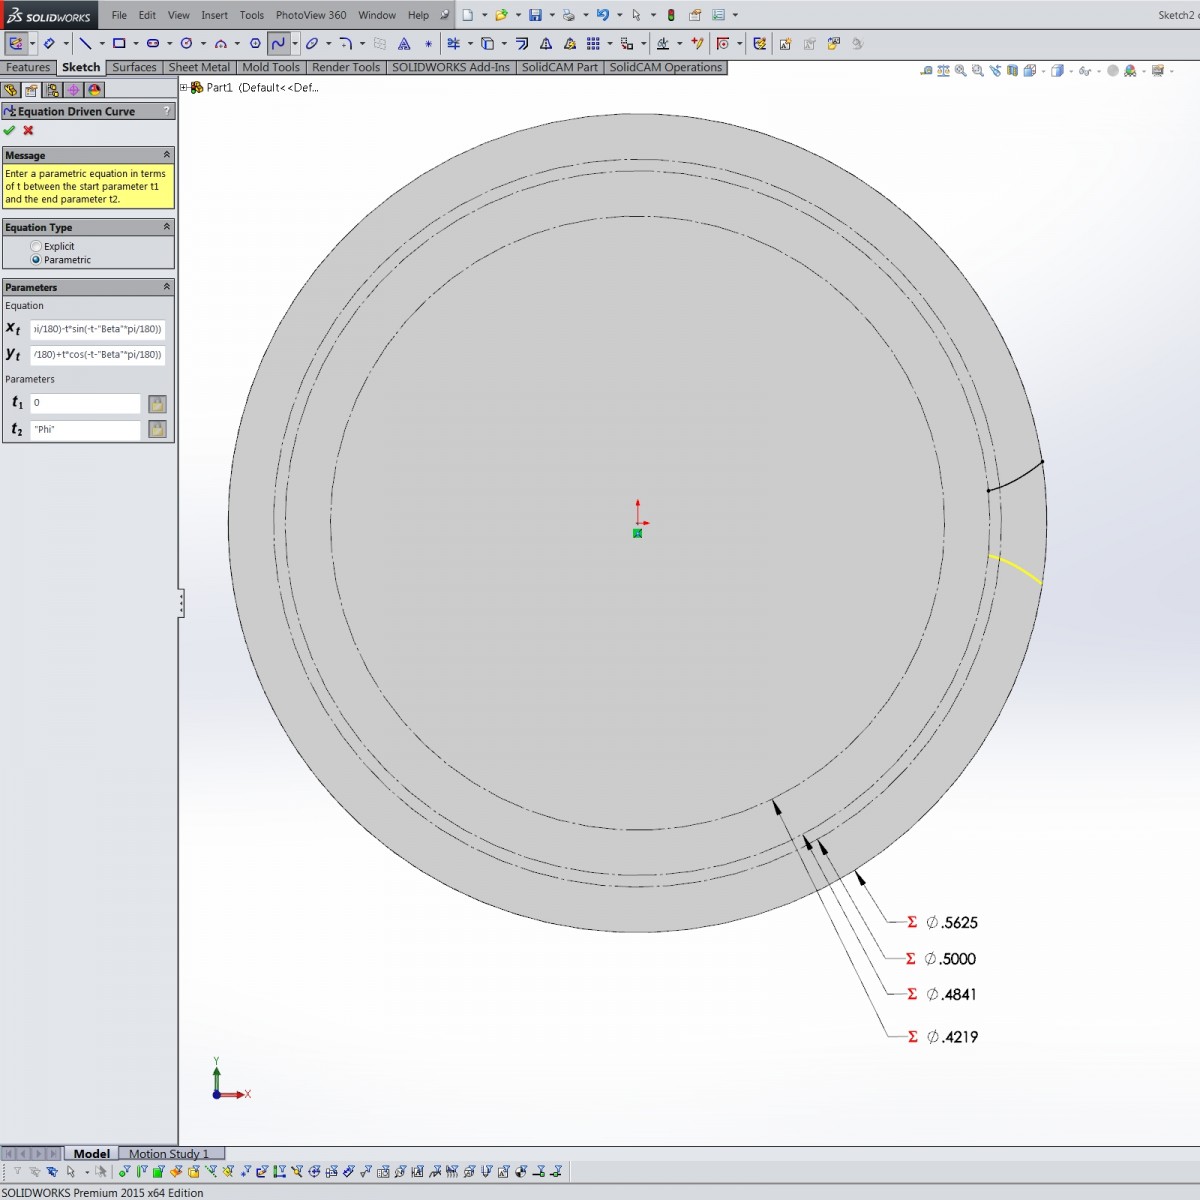Cancel the curve with the red X
This screenshot has width=1200, height=1200.
click(x=27, y=130)
